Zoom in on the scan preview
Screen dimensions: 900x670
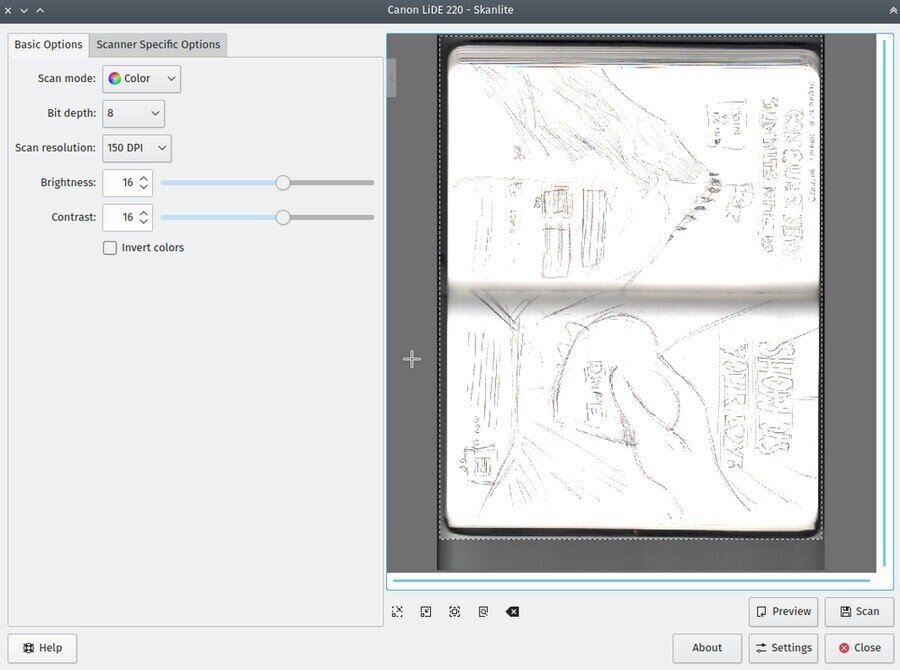coord(397,611)
